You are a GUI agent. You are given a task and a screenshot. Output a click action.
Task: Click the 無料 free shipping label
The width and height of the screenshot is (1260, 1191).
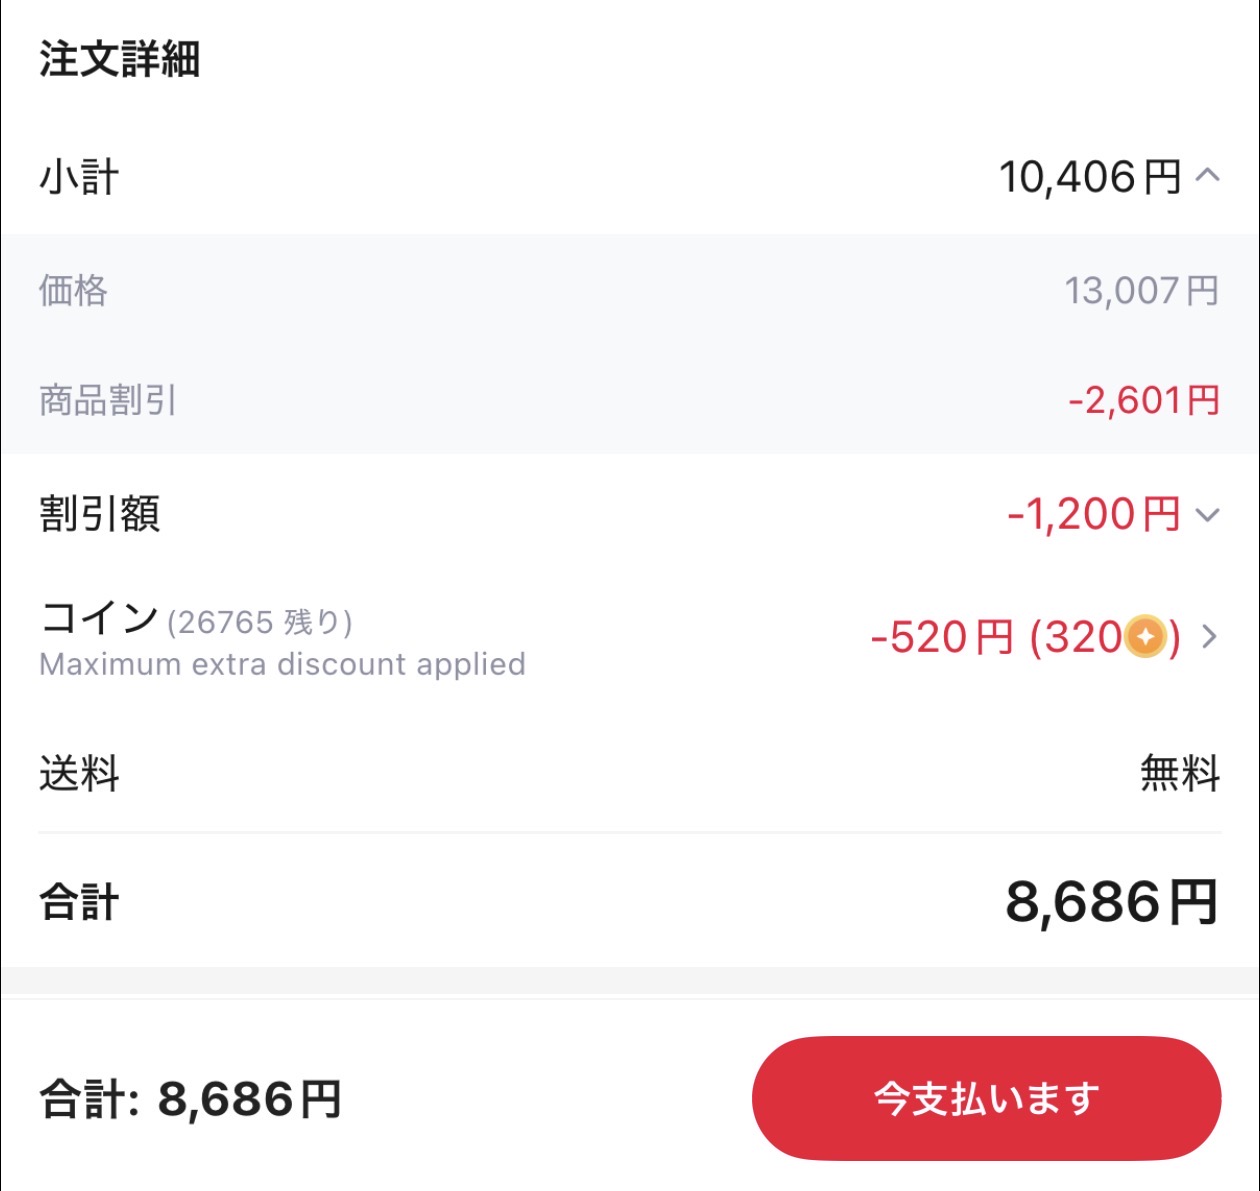tap(1180, 773)
